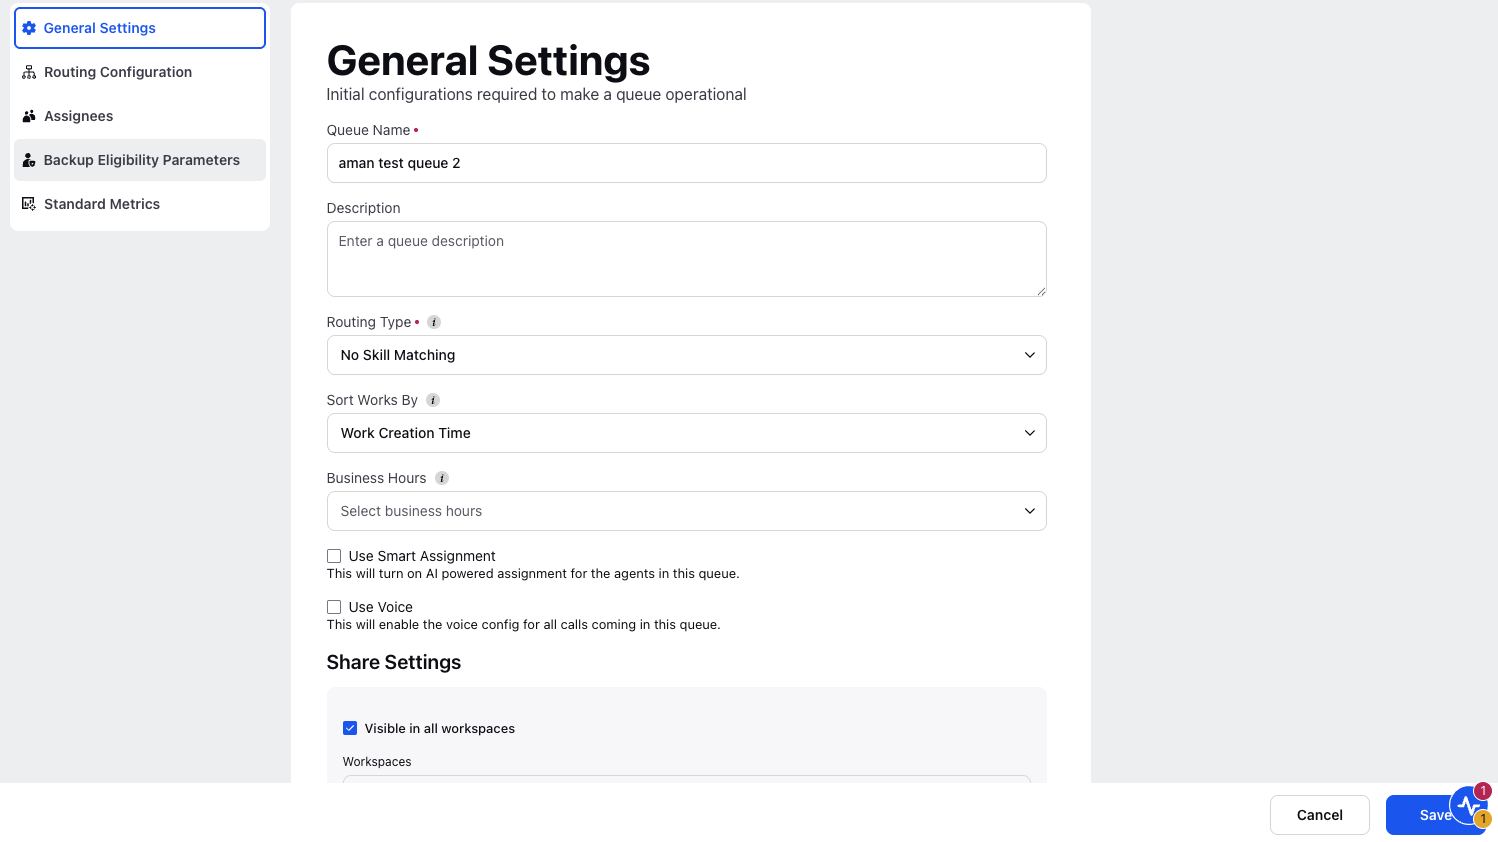Click into the Queue Name input field
The image size is (1498, 842).
point(686,163)
